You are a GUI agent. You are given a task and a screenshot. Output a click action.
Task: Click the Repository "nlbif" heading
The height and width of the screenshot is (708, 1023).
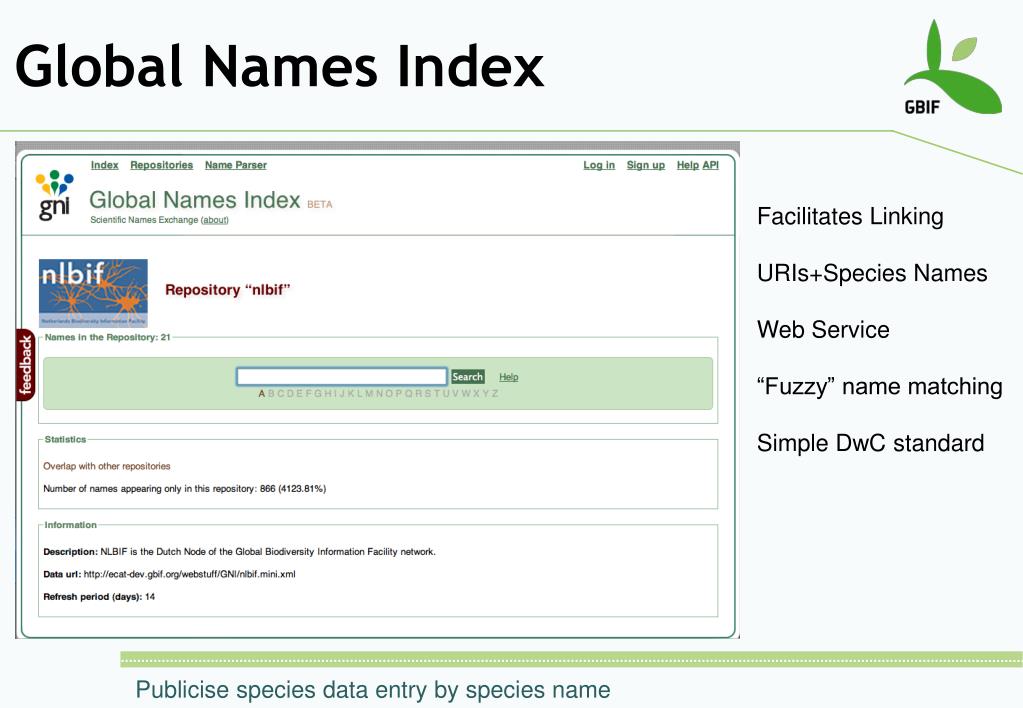click(x=228, y=290)
